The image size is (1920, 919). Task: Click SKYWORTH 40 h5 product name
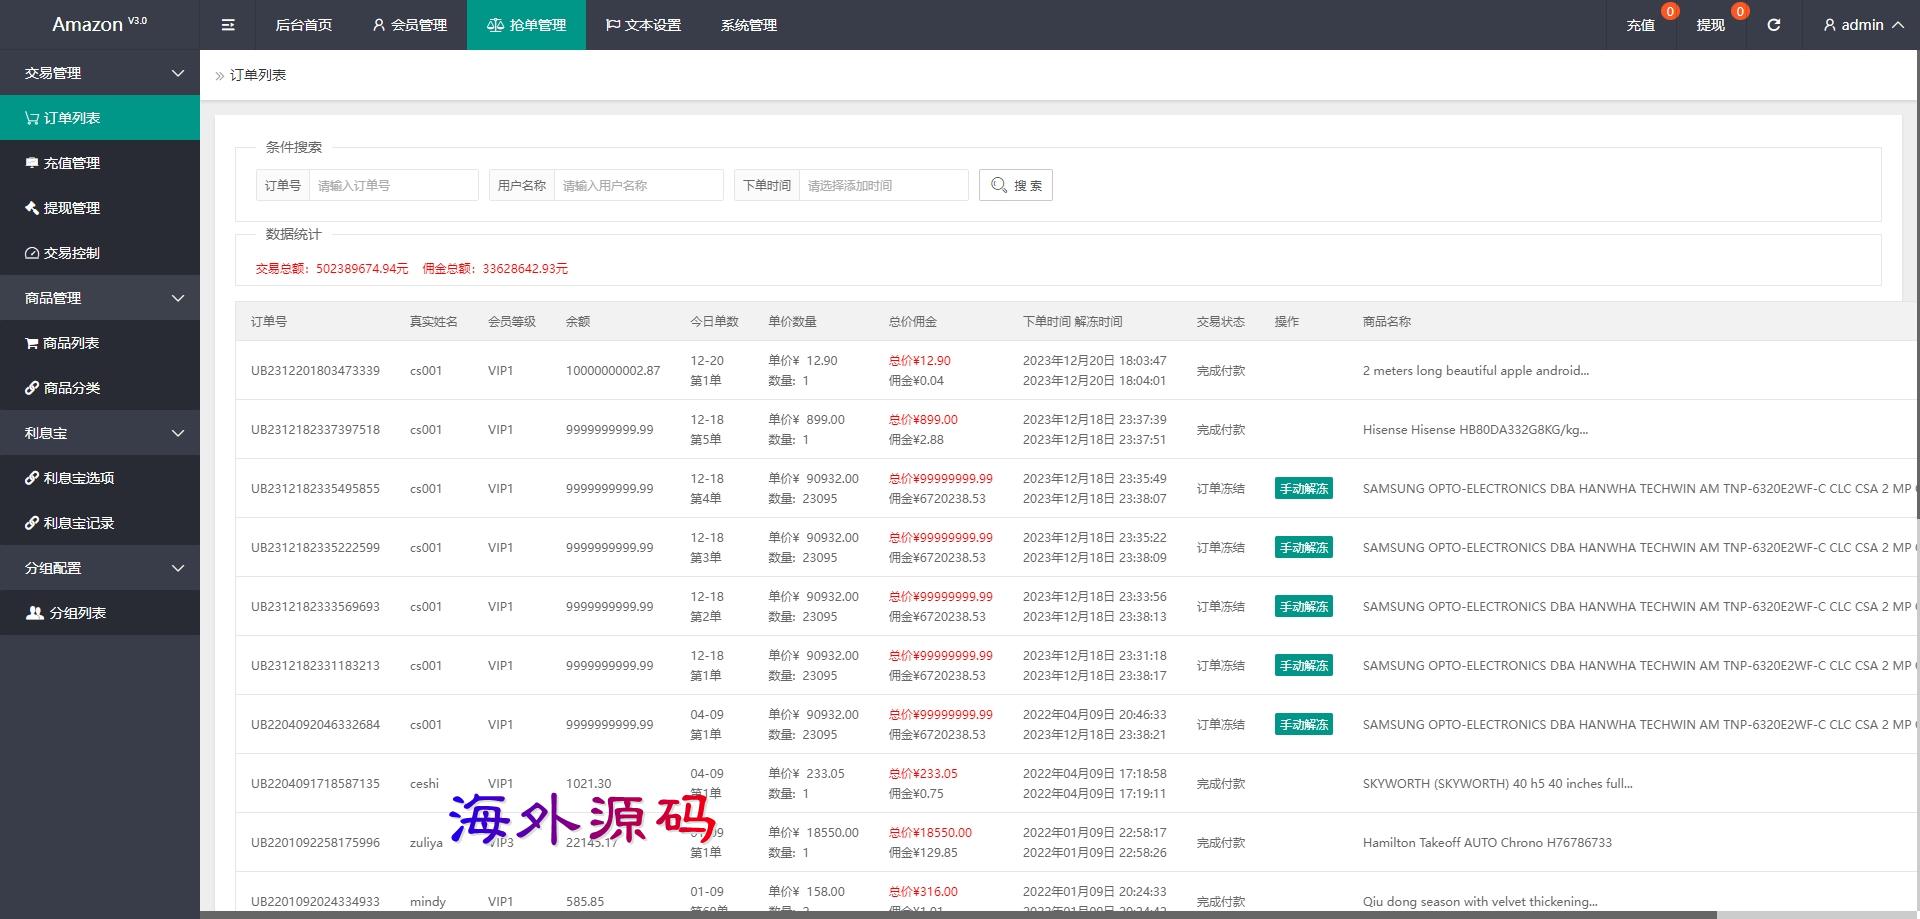tap(1497, 784)
